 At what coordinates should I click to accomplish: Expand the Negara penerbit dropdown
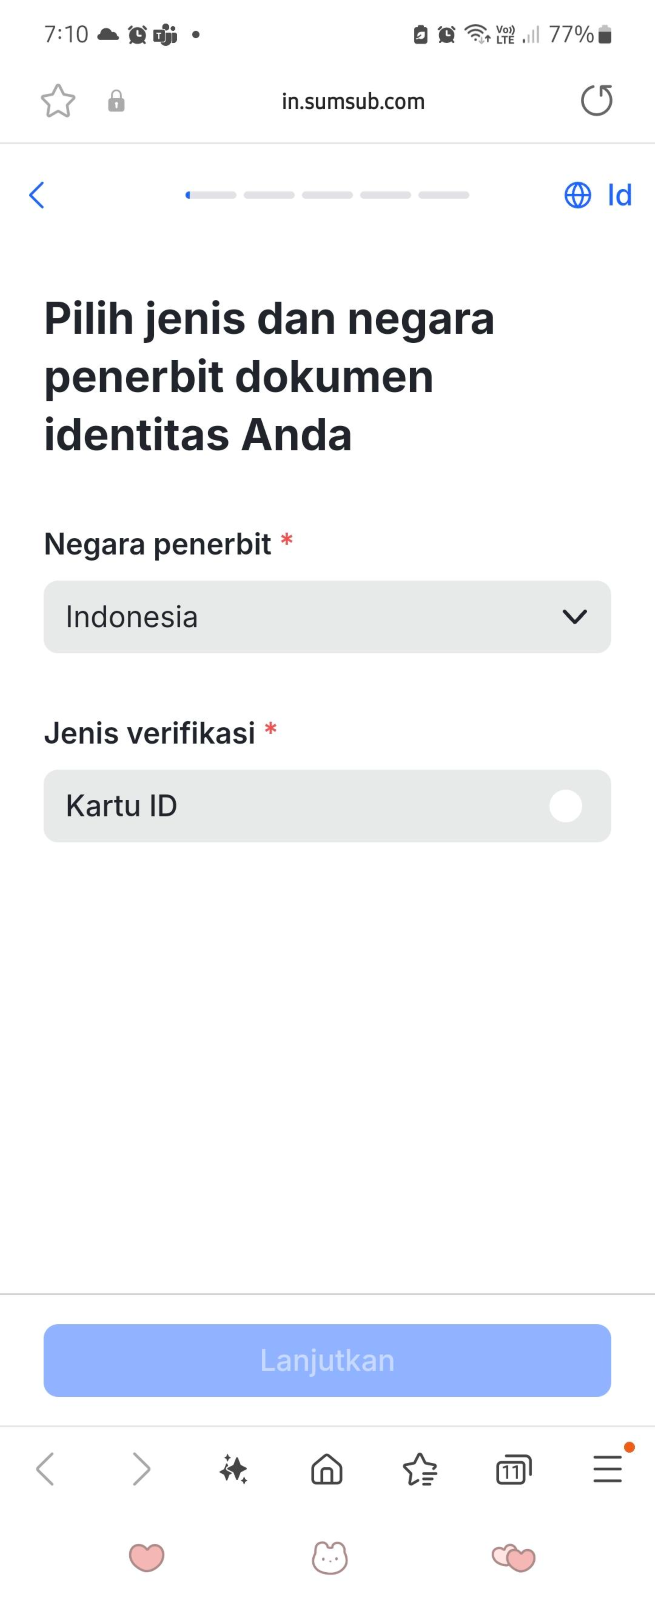coord(327,617)
